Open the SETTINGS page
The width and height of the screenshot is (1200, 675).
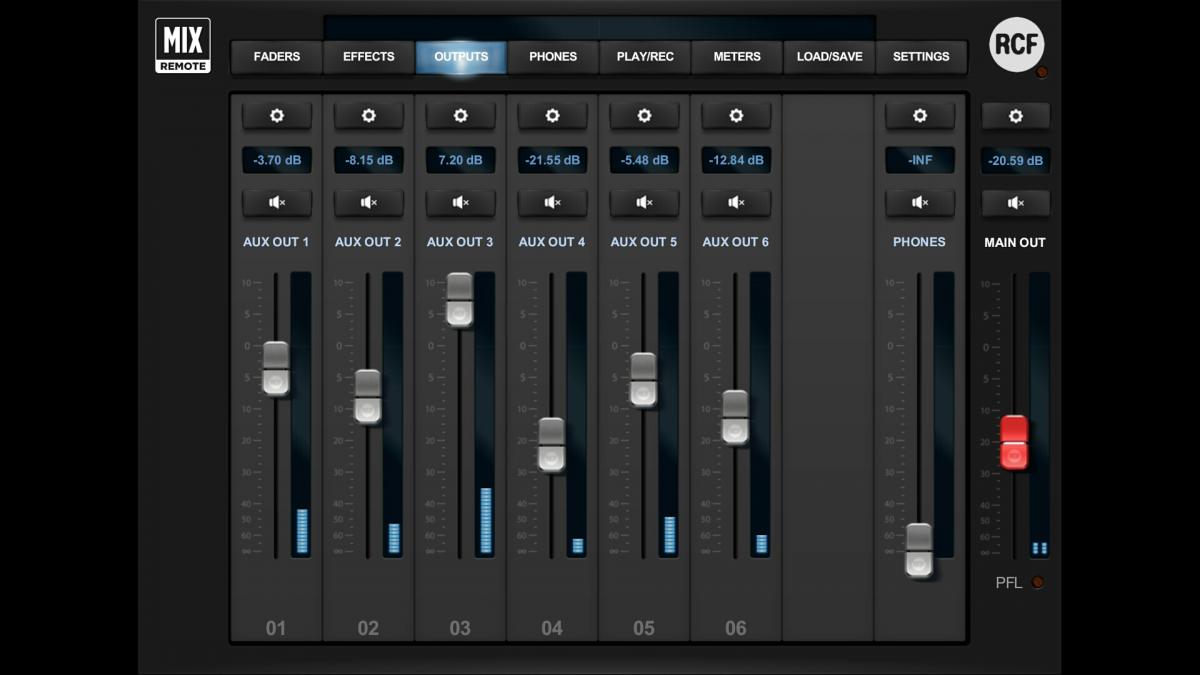(x=921, y=57)
